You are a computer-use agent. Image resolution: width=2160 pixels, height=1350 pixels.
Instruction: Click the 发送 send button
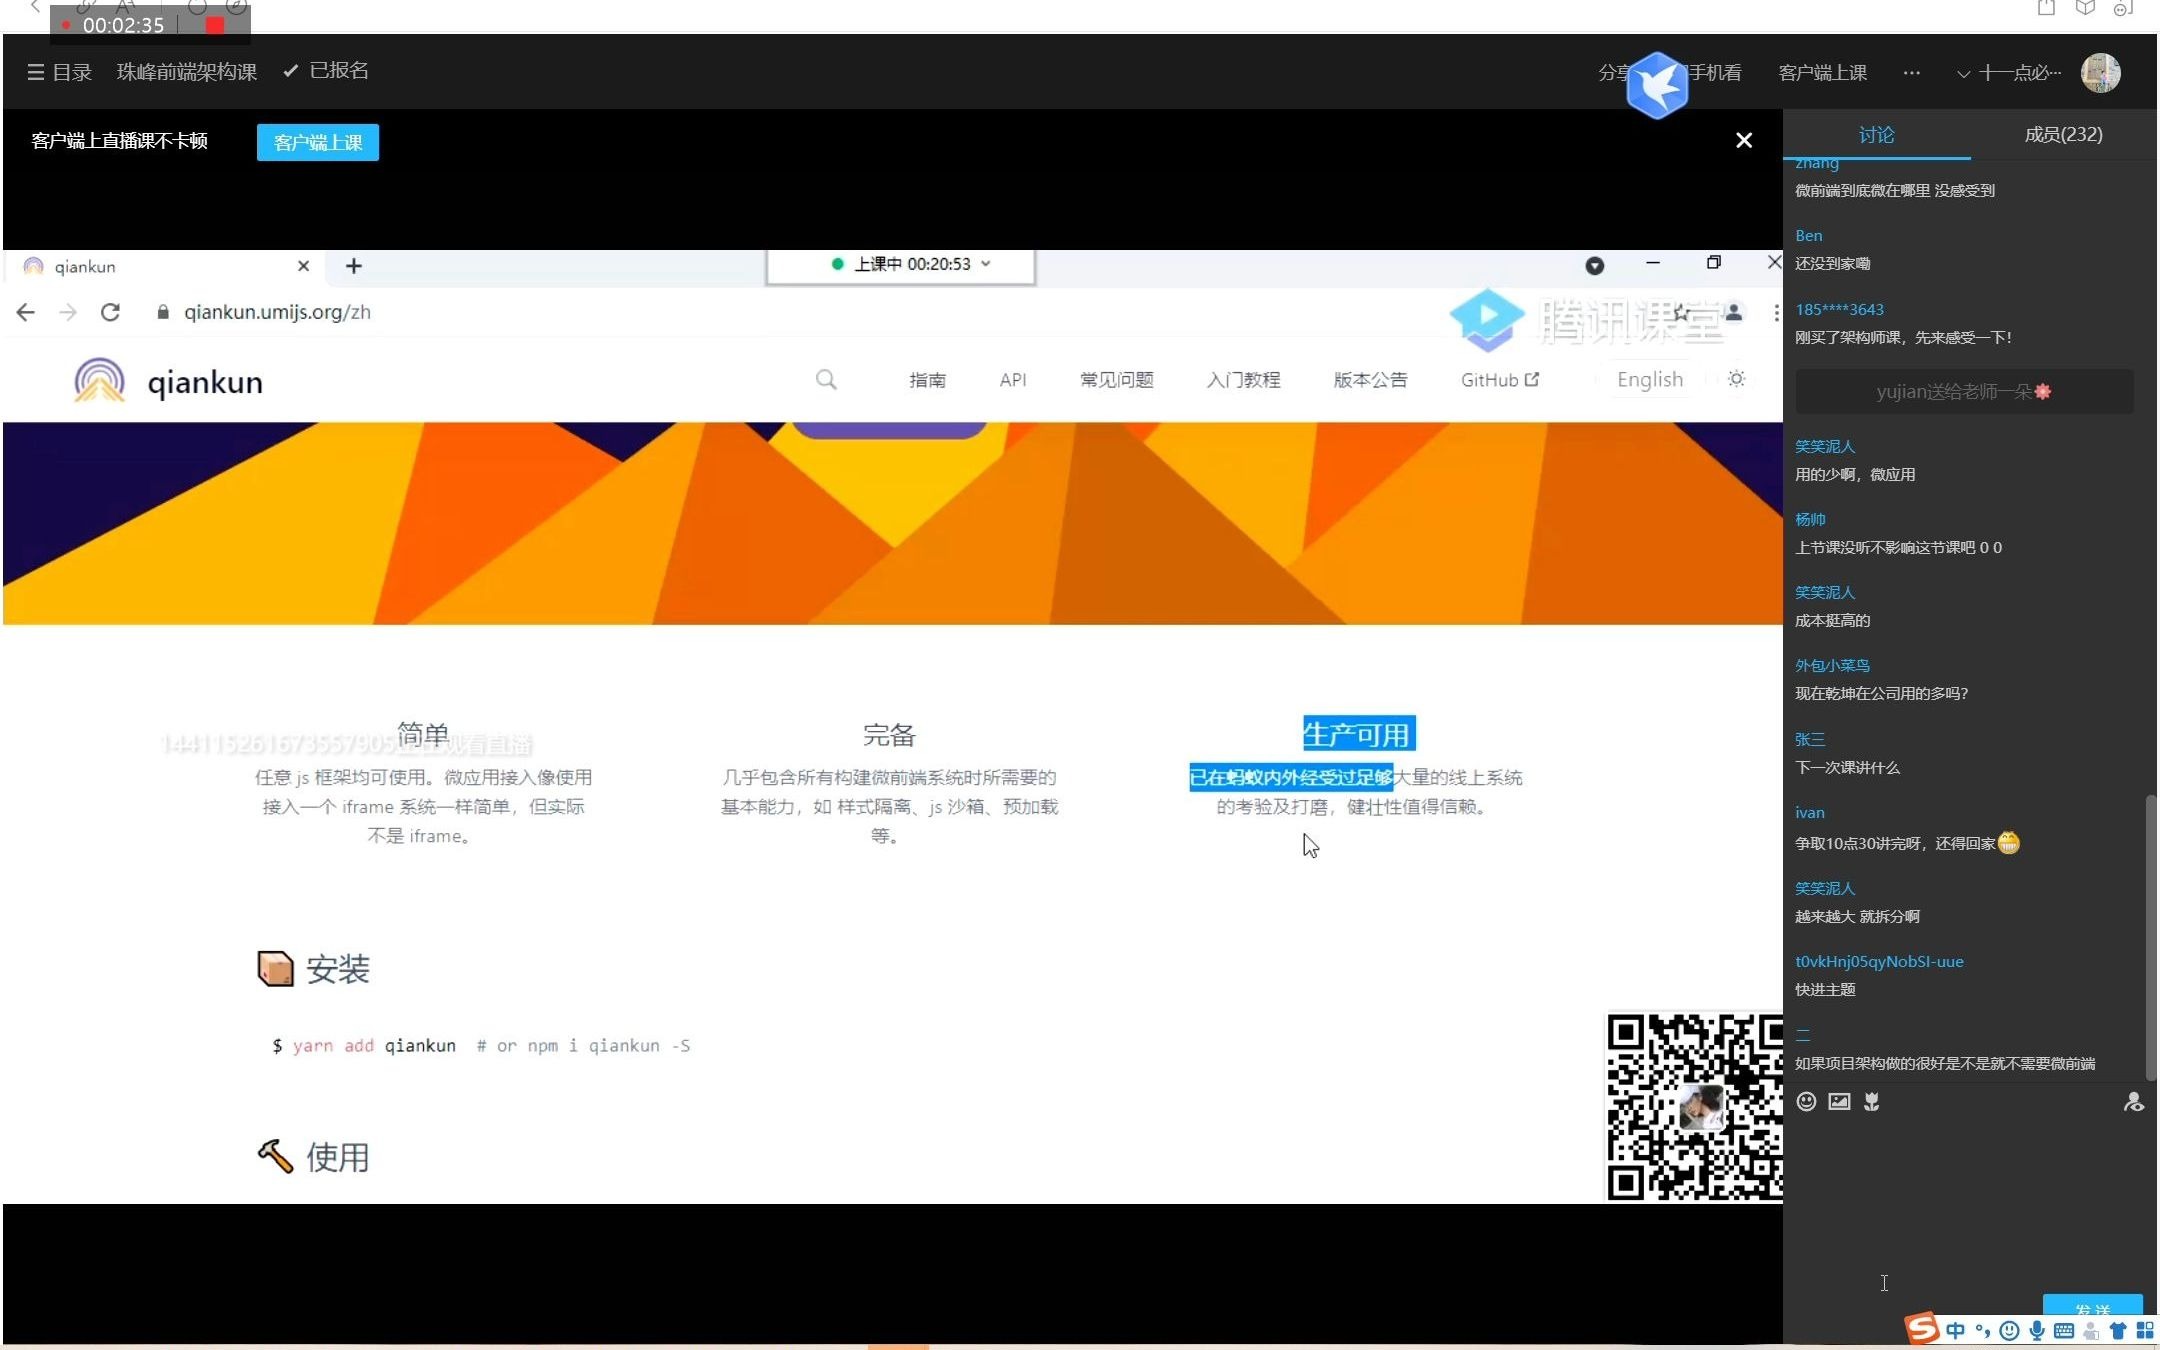pyautogui.click(x=2092, y=1306)
